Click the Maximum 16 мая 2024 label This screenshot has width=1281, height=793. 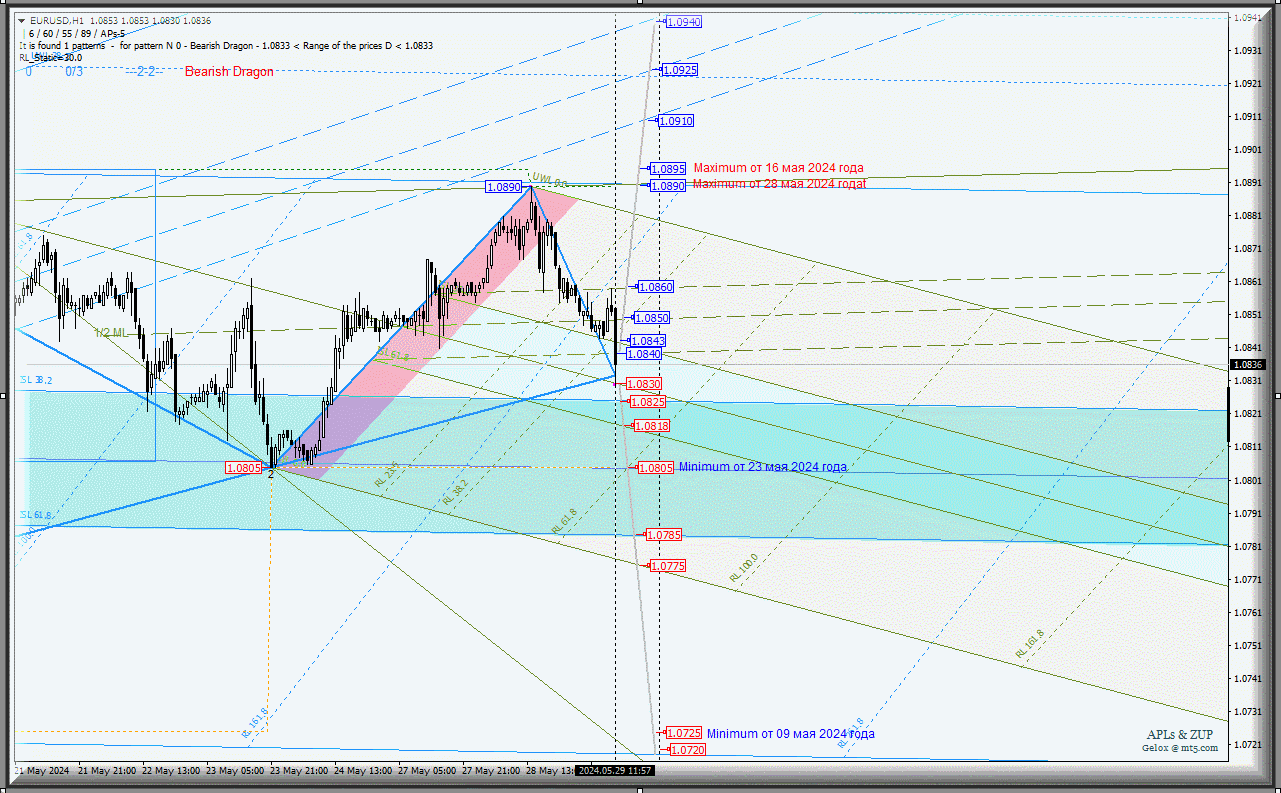coord(778,168)
